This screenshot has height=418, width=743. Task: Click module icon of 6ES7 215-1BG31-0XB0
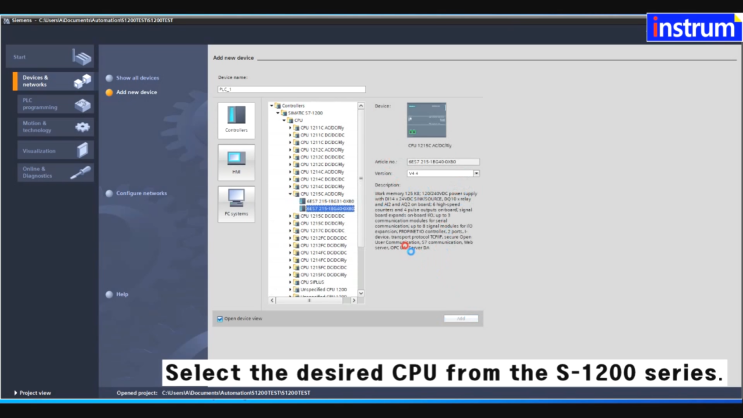pyautogui.click(x=302, y=201)
